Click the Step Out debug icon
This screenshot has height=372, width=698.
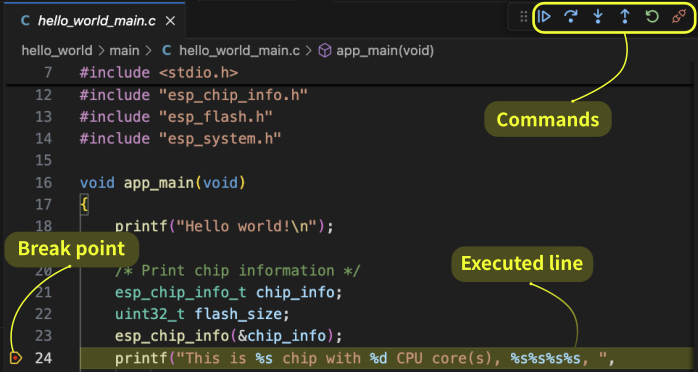(625, 17)
